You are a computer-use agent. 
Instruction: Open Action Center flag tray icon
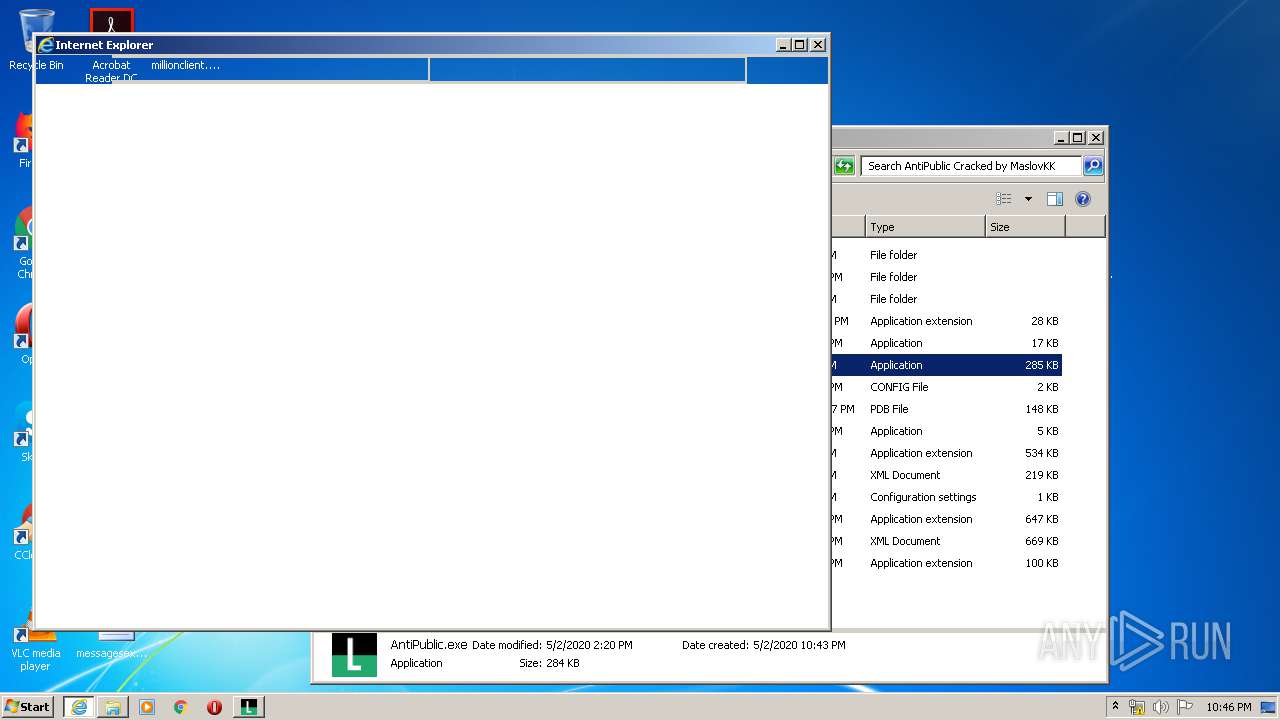point(1185,707)
